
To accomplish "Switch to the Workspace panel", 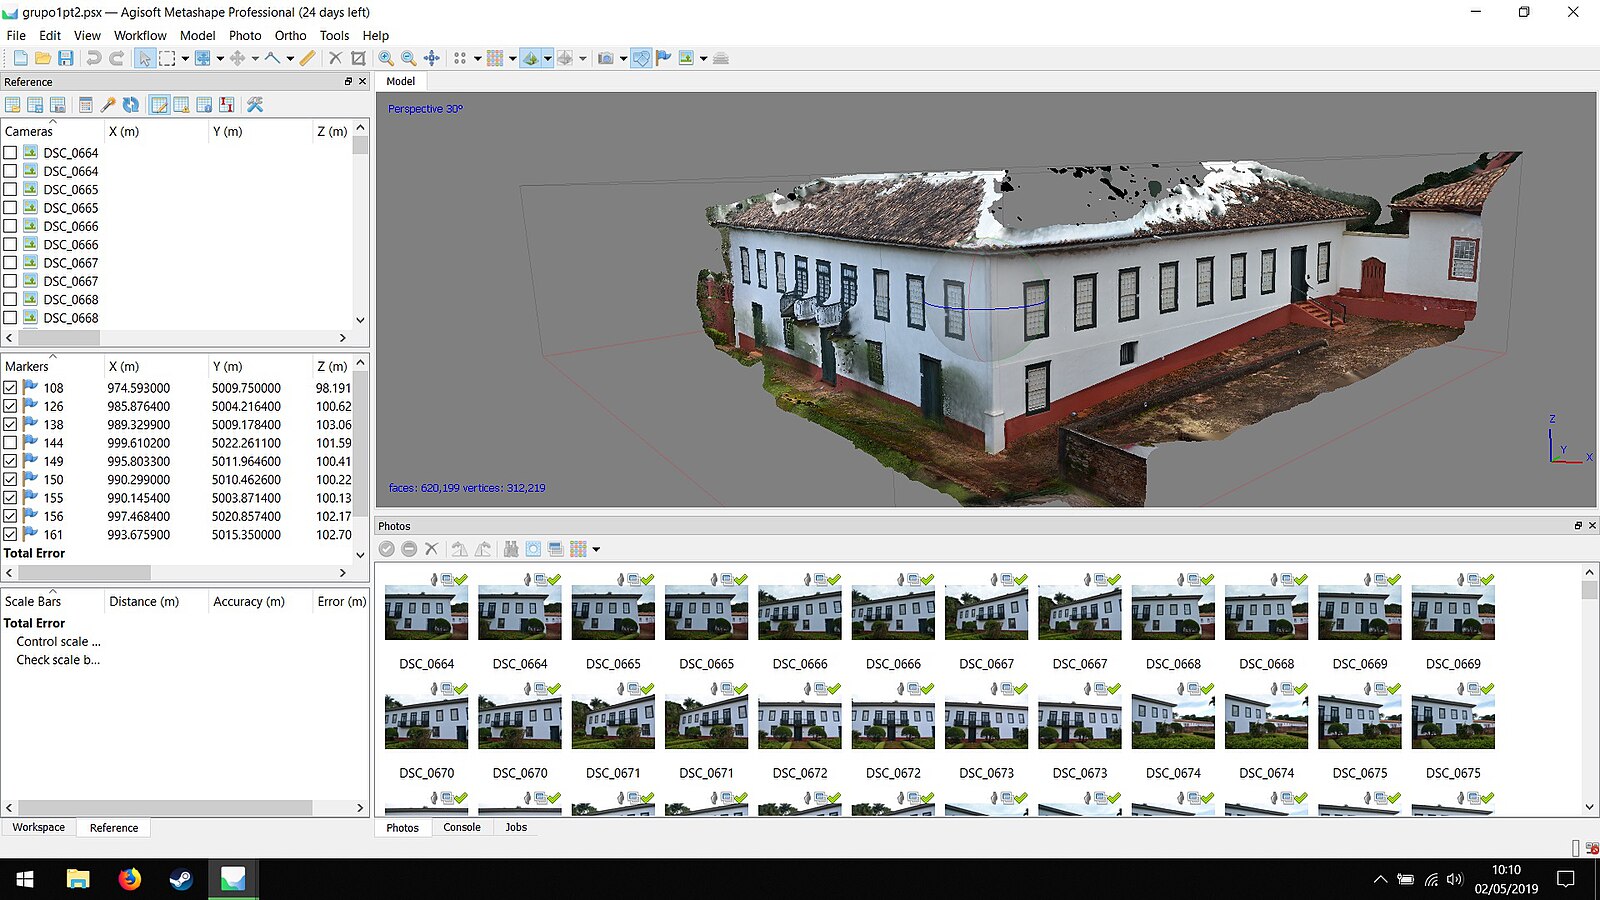I will pos(38,827).
